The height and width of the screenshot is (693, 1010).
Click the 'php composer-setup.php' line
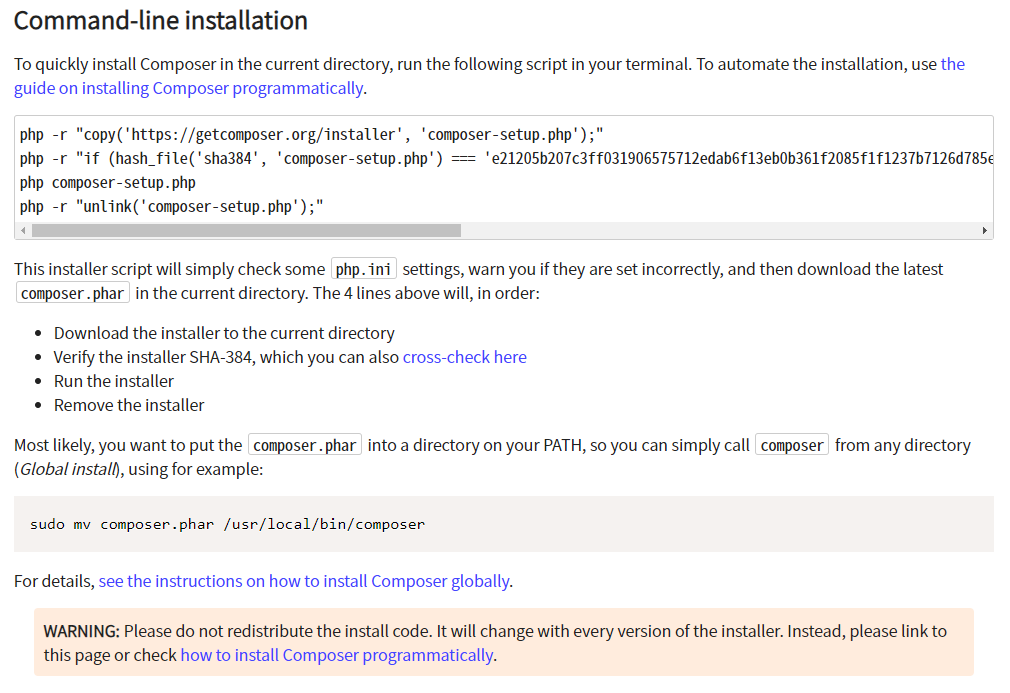pos(108,183)
